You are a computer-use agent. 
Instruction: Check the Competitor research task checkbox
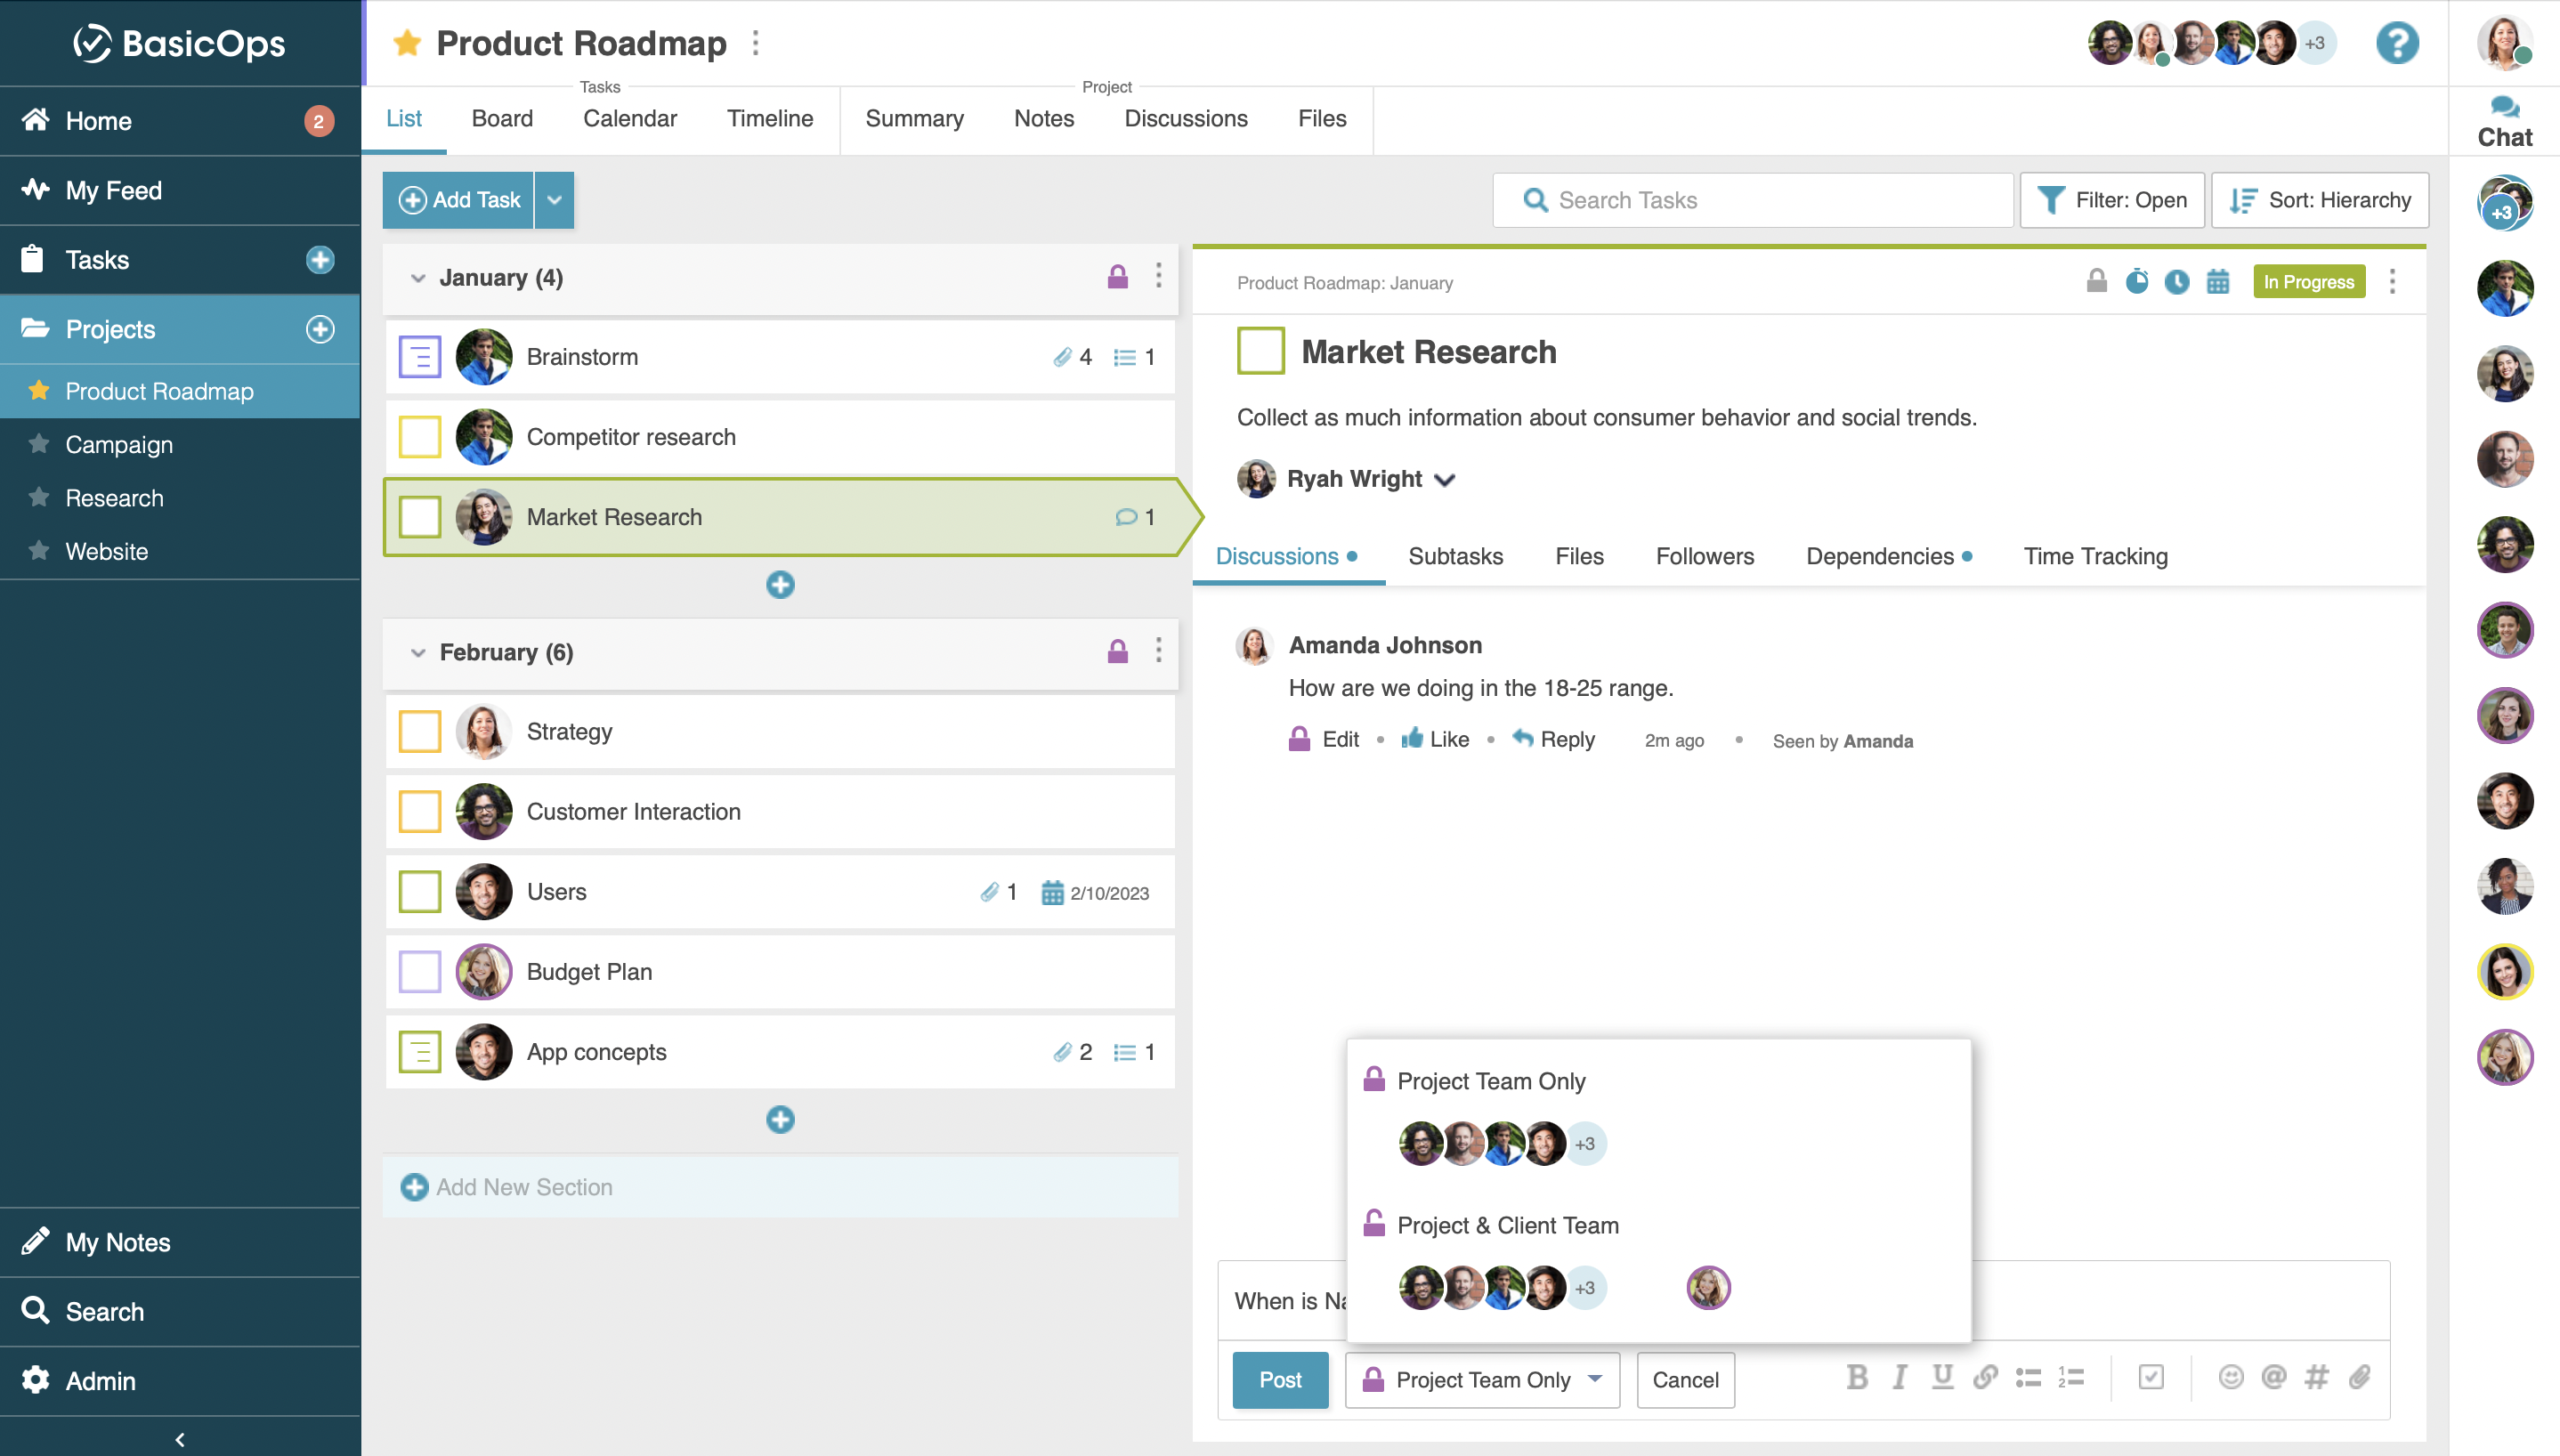419,437
